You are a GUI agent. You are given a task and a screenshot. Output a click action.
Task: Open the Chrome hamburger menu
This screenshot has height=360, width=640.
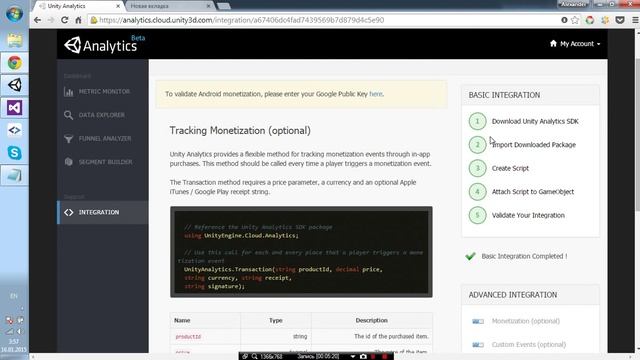pyautogui.click(x=635, y=20)
